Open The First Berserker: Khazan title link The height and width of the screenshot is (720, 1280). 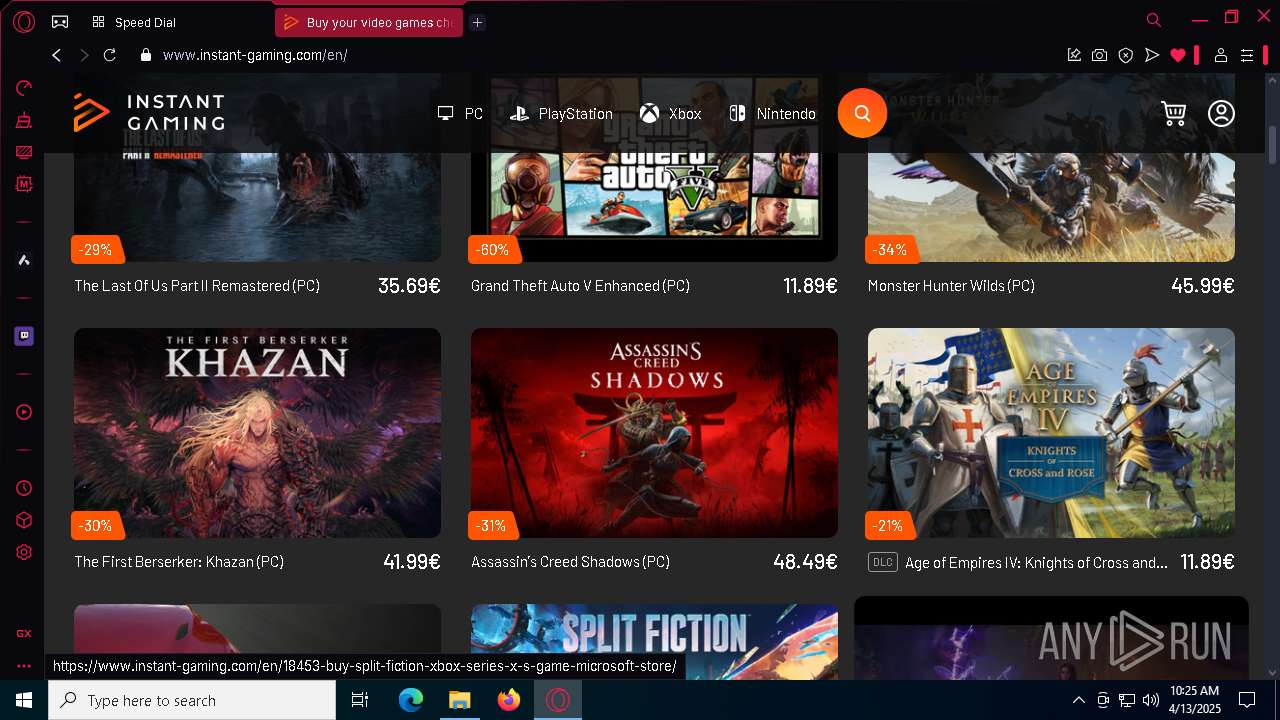point(179,562)
